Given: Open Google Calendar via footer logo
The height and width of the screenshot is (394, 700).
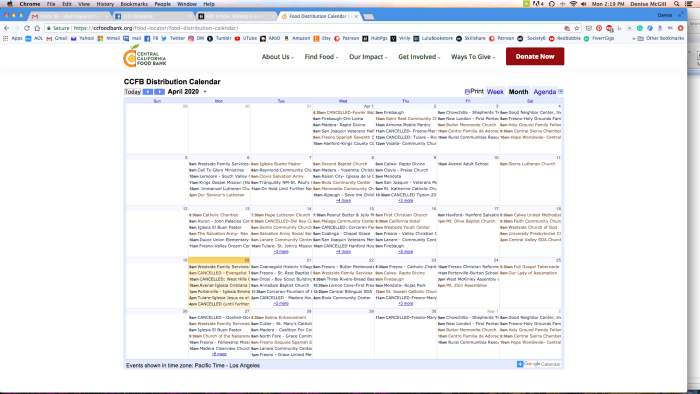Looking at the screenshot, I should tap(538, 364).
